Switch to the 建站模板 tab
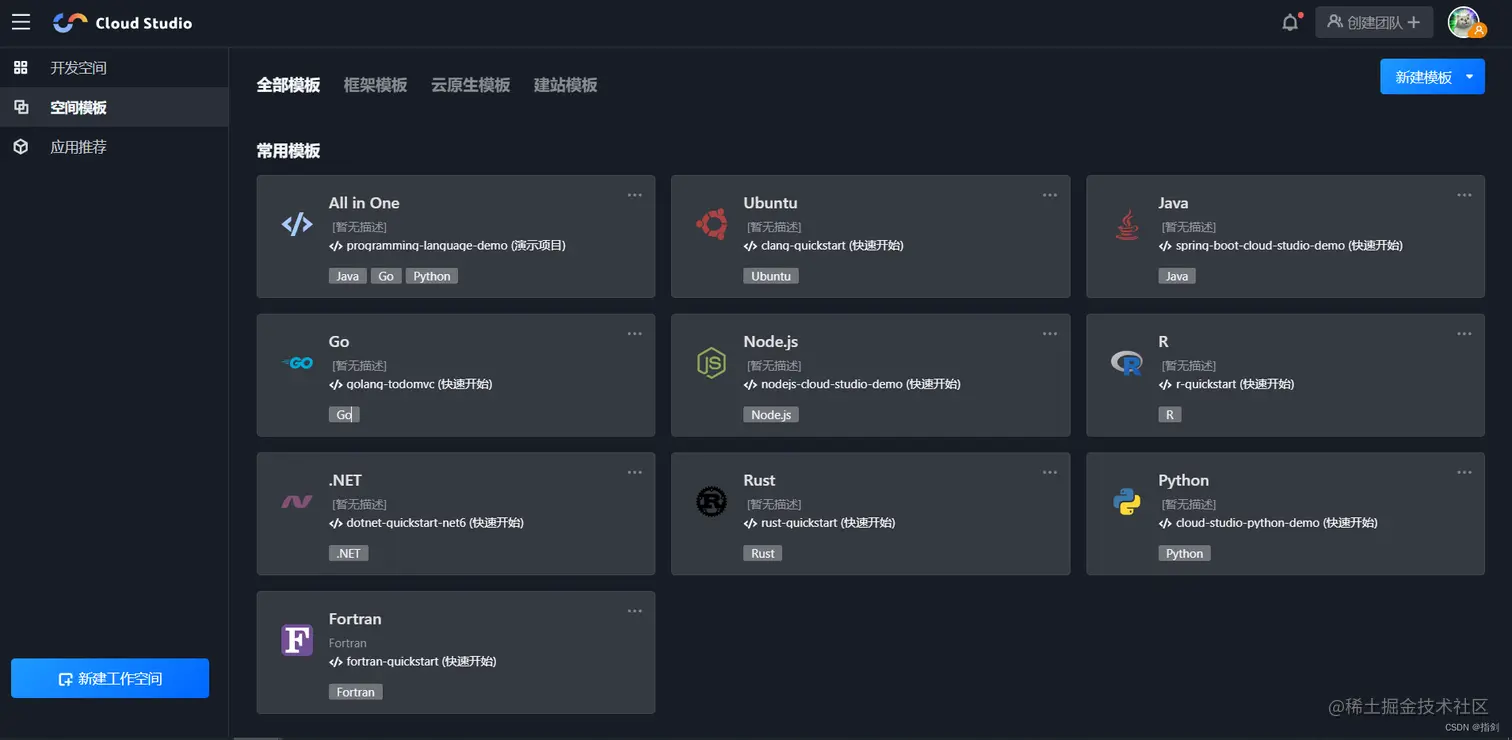The image size is (1512, 740). point(566,85)
